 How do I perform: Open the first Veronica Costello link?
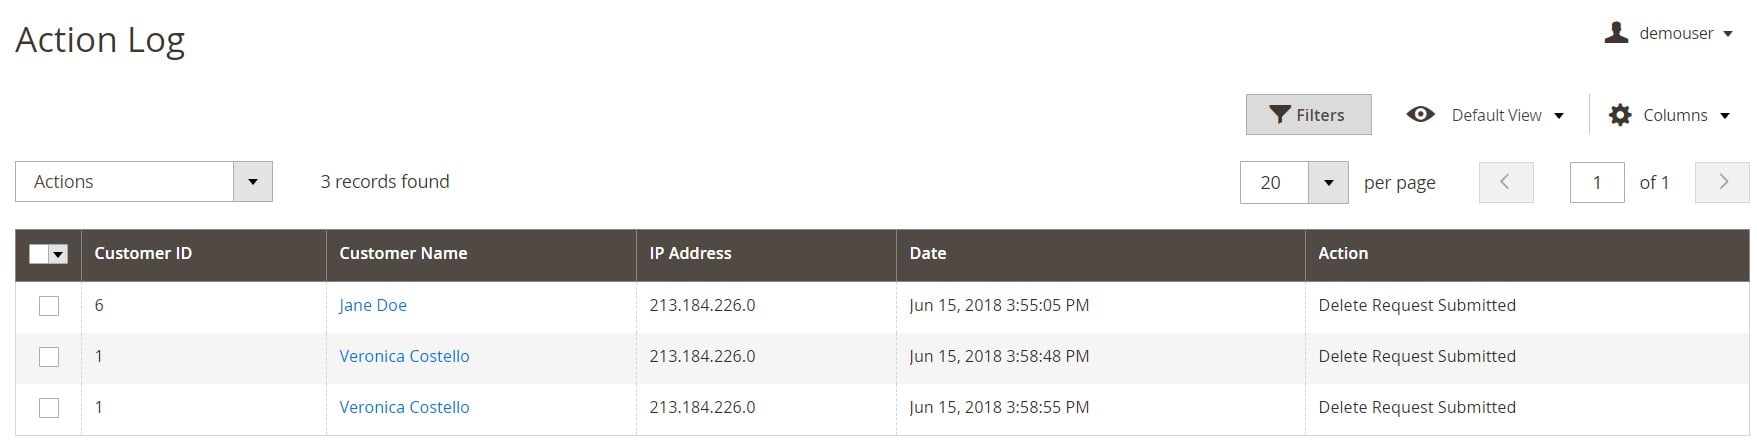point(404,356)
